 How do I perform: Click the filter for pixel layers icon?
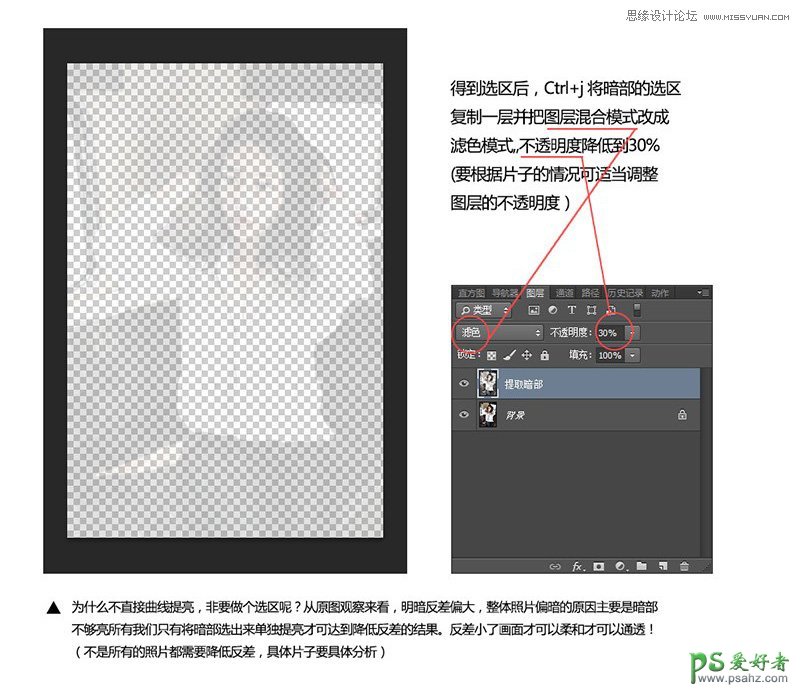(534, 311)
